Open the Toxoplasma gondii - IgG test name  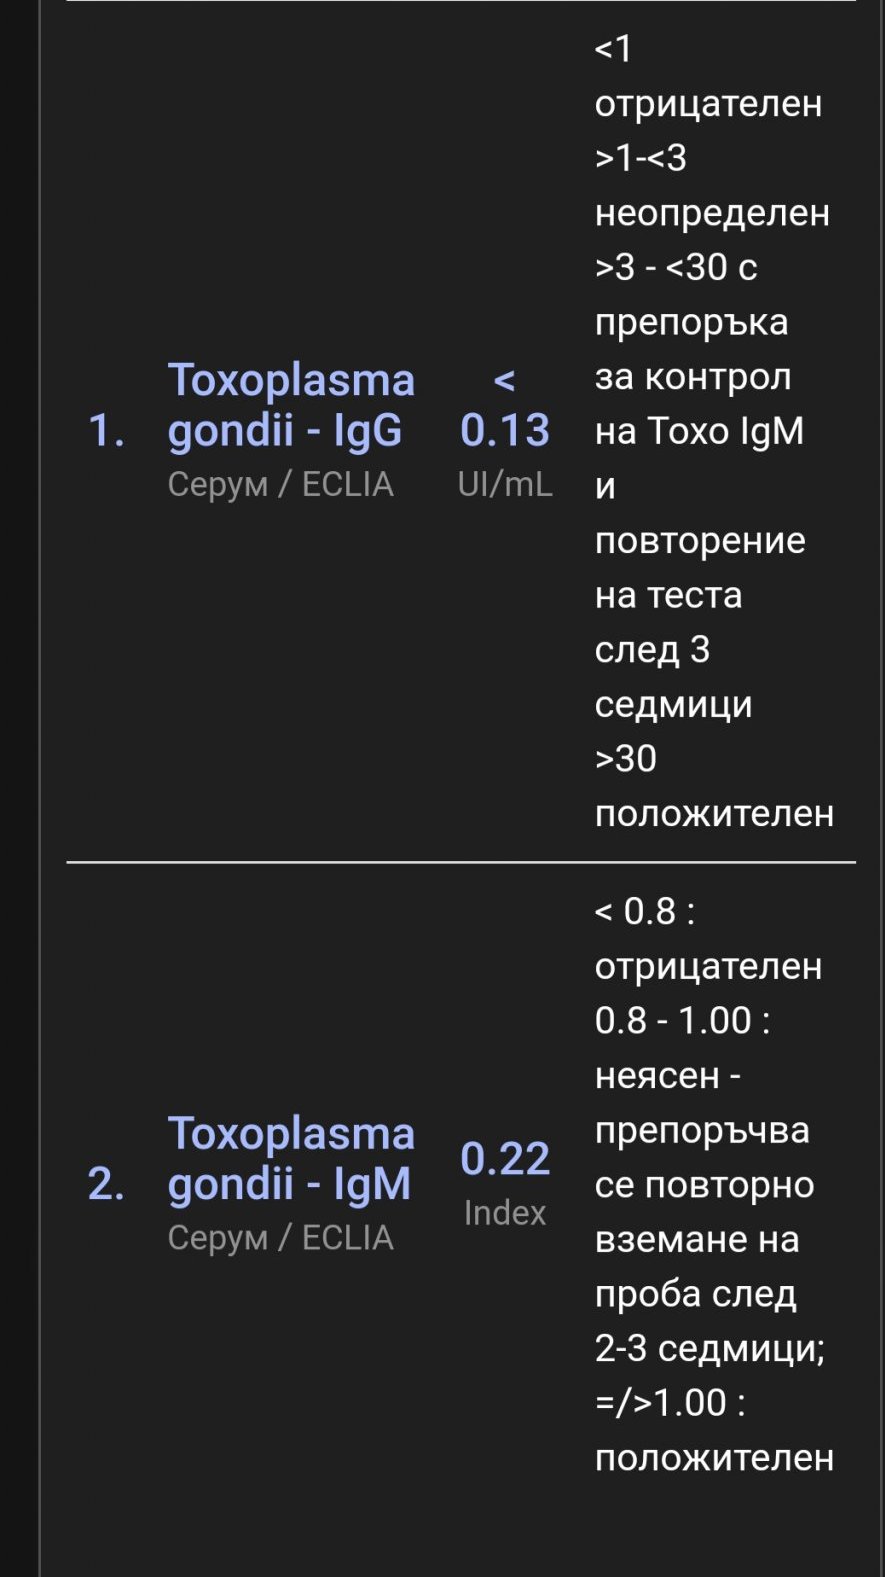coord(290,405)
